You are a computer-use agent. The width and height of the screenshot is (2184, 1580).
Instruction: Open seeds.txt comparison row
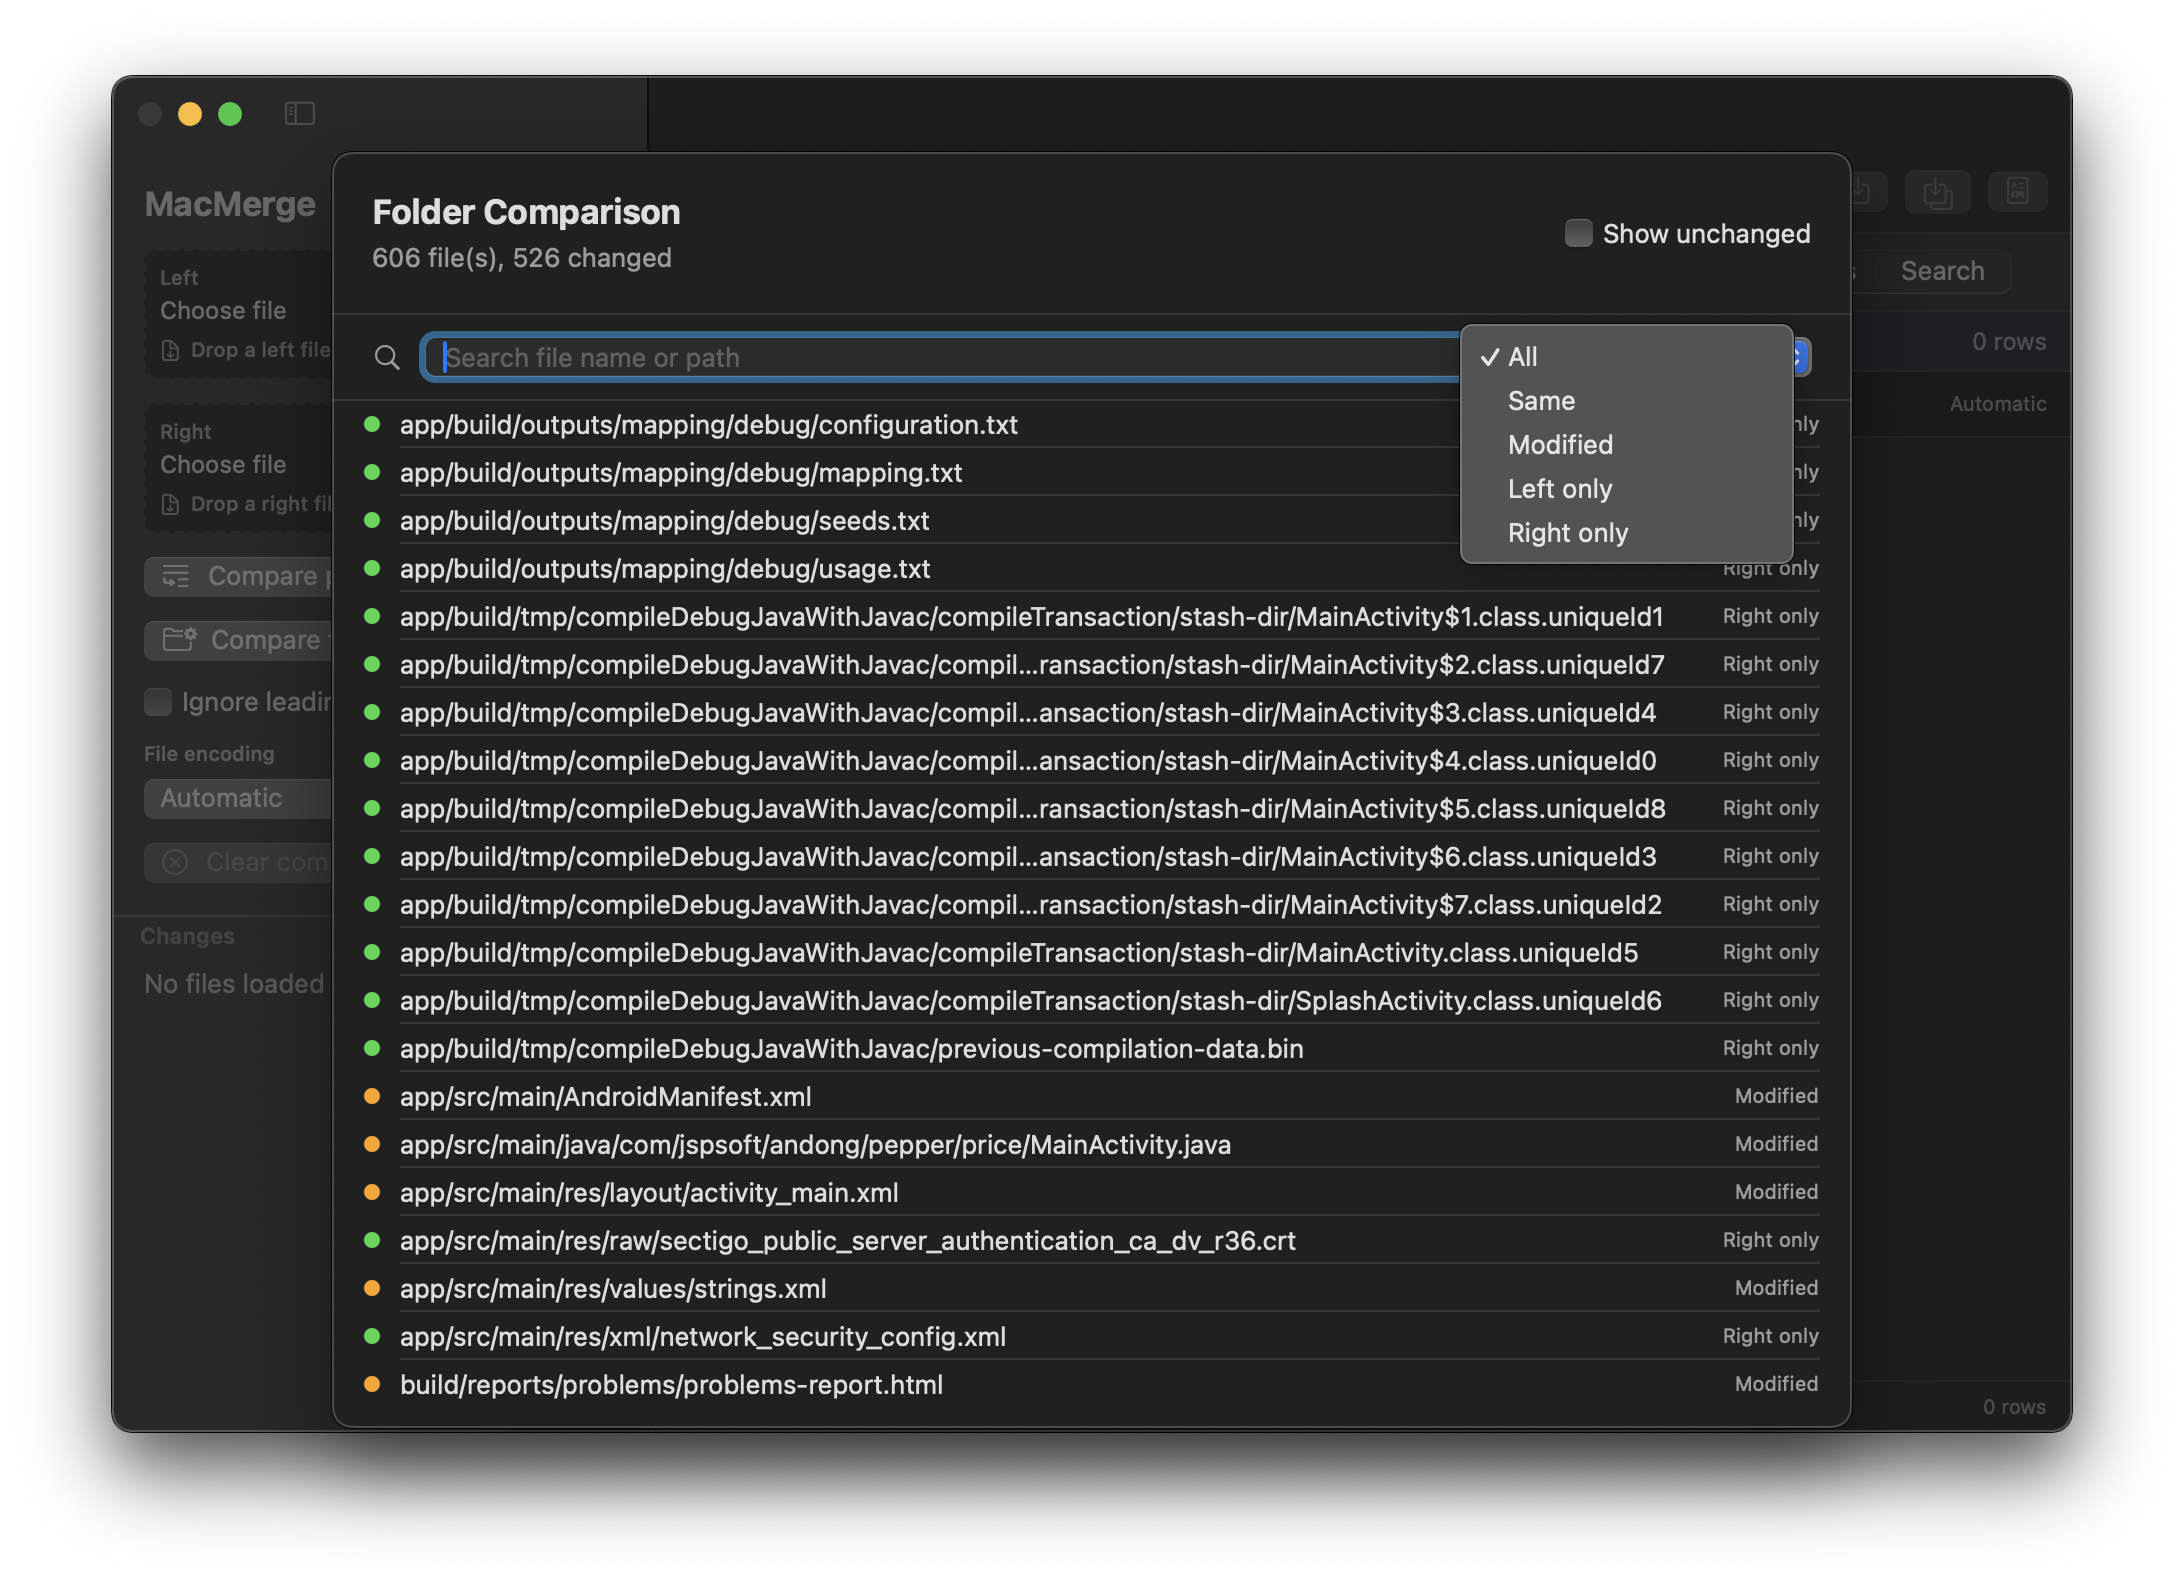tap(1091, 520)
